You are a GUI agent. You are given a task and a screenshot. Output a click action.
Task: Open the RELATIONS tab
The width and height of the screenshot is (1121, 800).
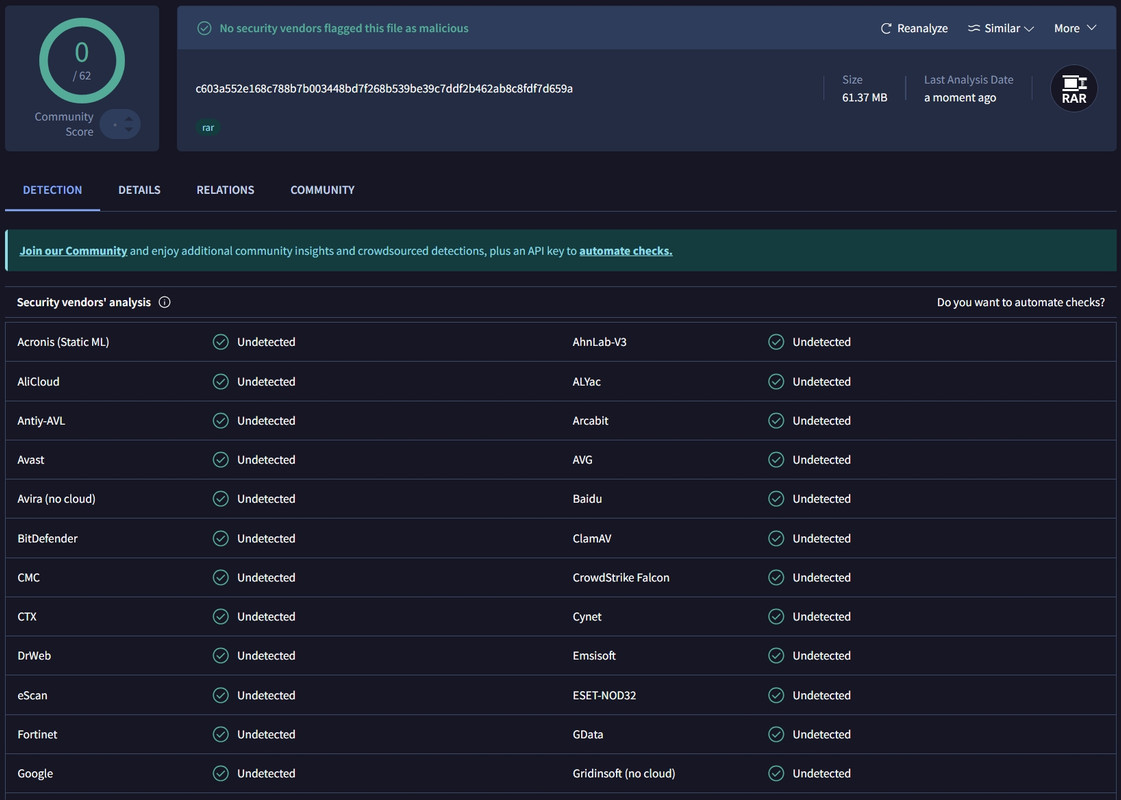(x=225, y=190)
